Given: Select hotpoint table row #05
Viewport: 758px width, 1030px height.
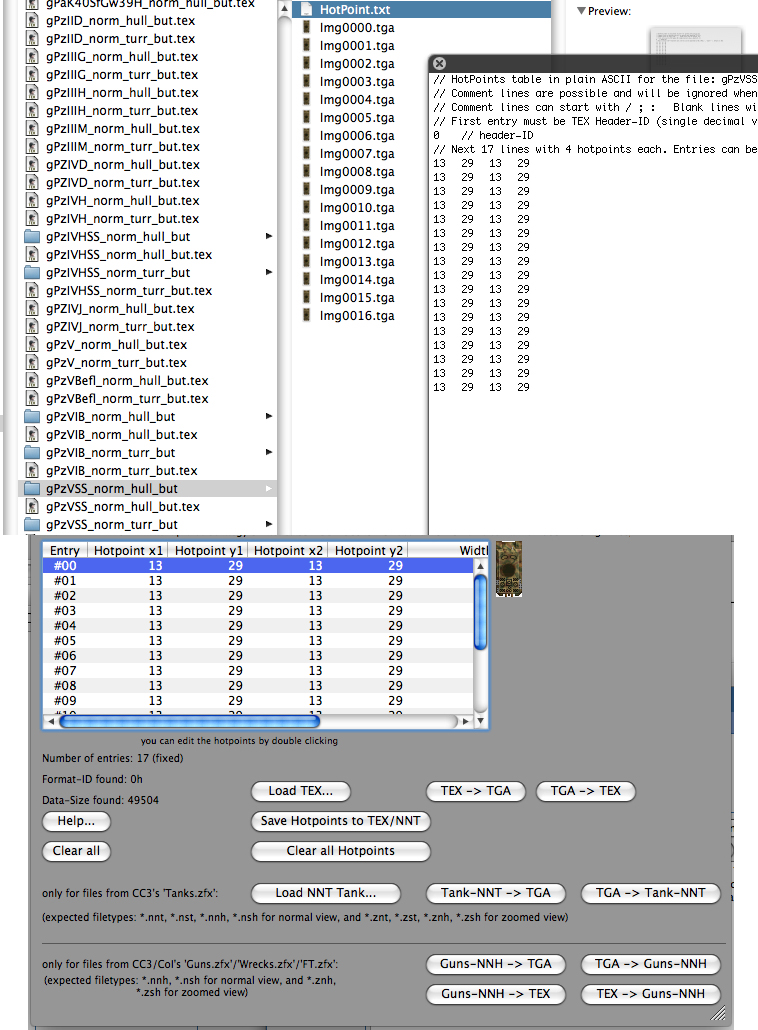Looking at the screenshot, I should pos(257,640).
